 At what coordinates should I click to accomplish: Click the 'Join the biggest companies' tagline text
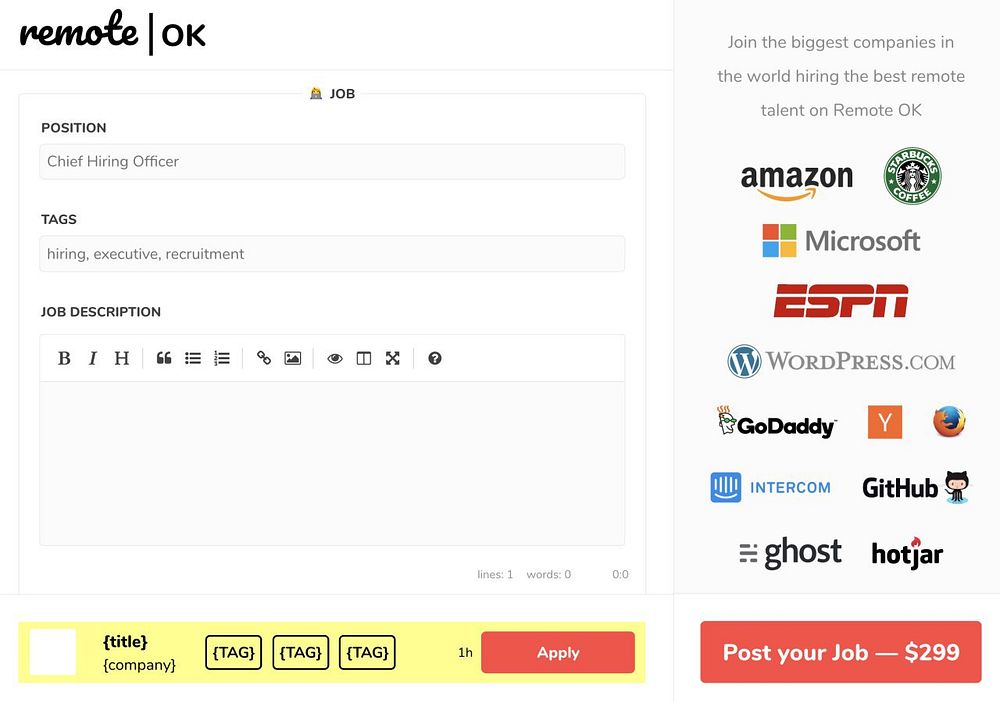tap(841, 76)
